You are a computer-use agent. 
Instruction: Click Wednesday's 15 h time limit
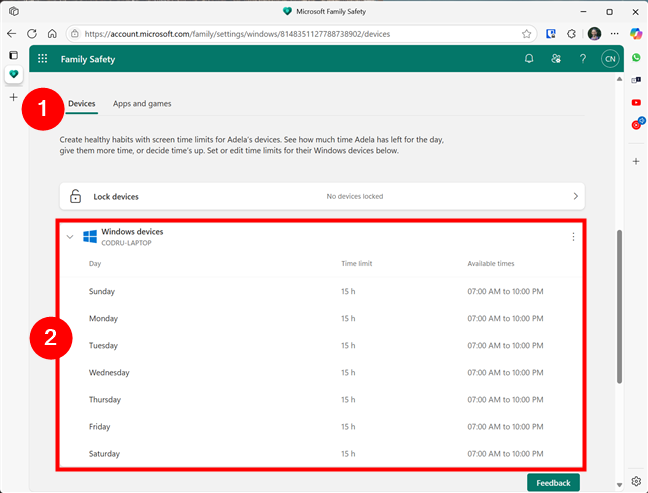(348, 372)
